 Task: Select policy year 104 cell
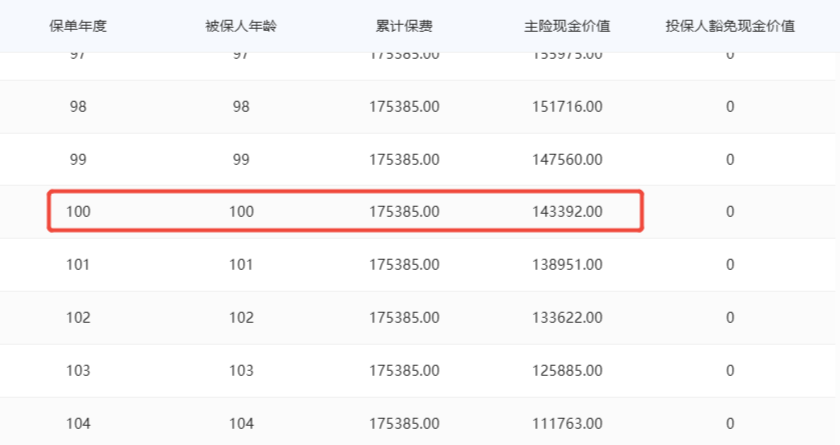78,424
